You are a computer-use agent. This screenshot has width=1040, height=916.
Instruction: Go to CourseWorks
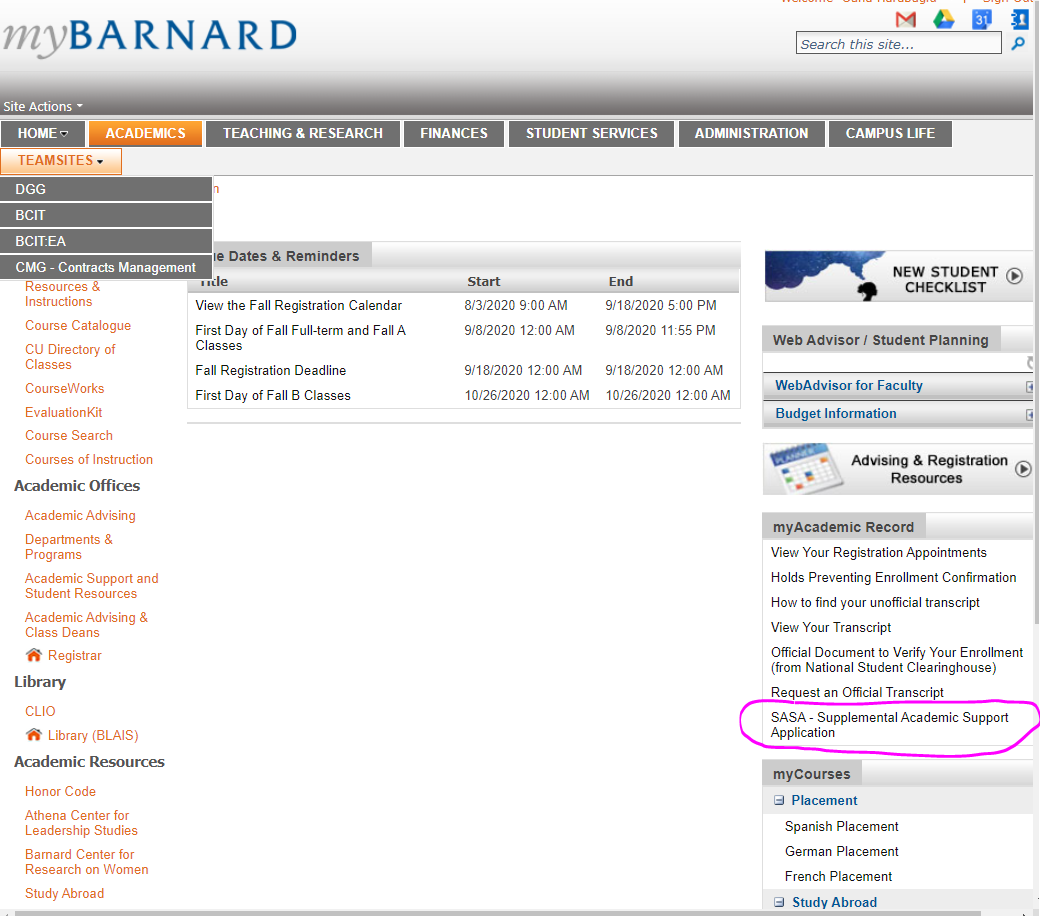pyautogui.click(x=64, y=388)
